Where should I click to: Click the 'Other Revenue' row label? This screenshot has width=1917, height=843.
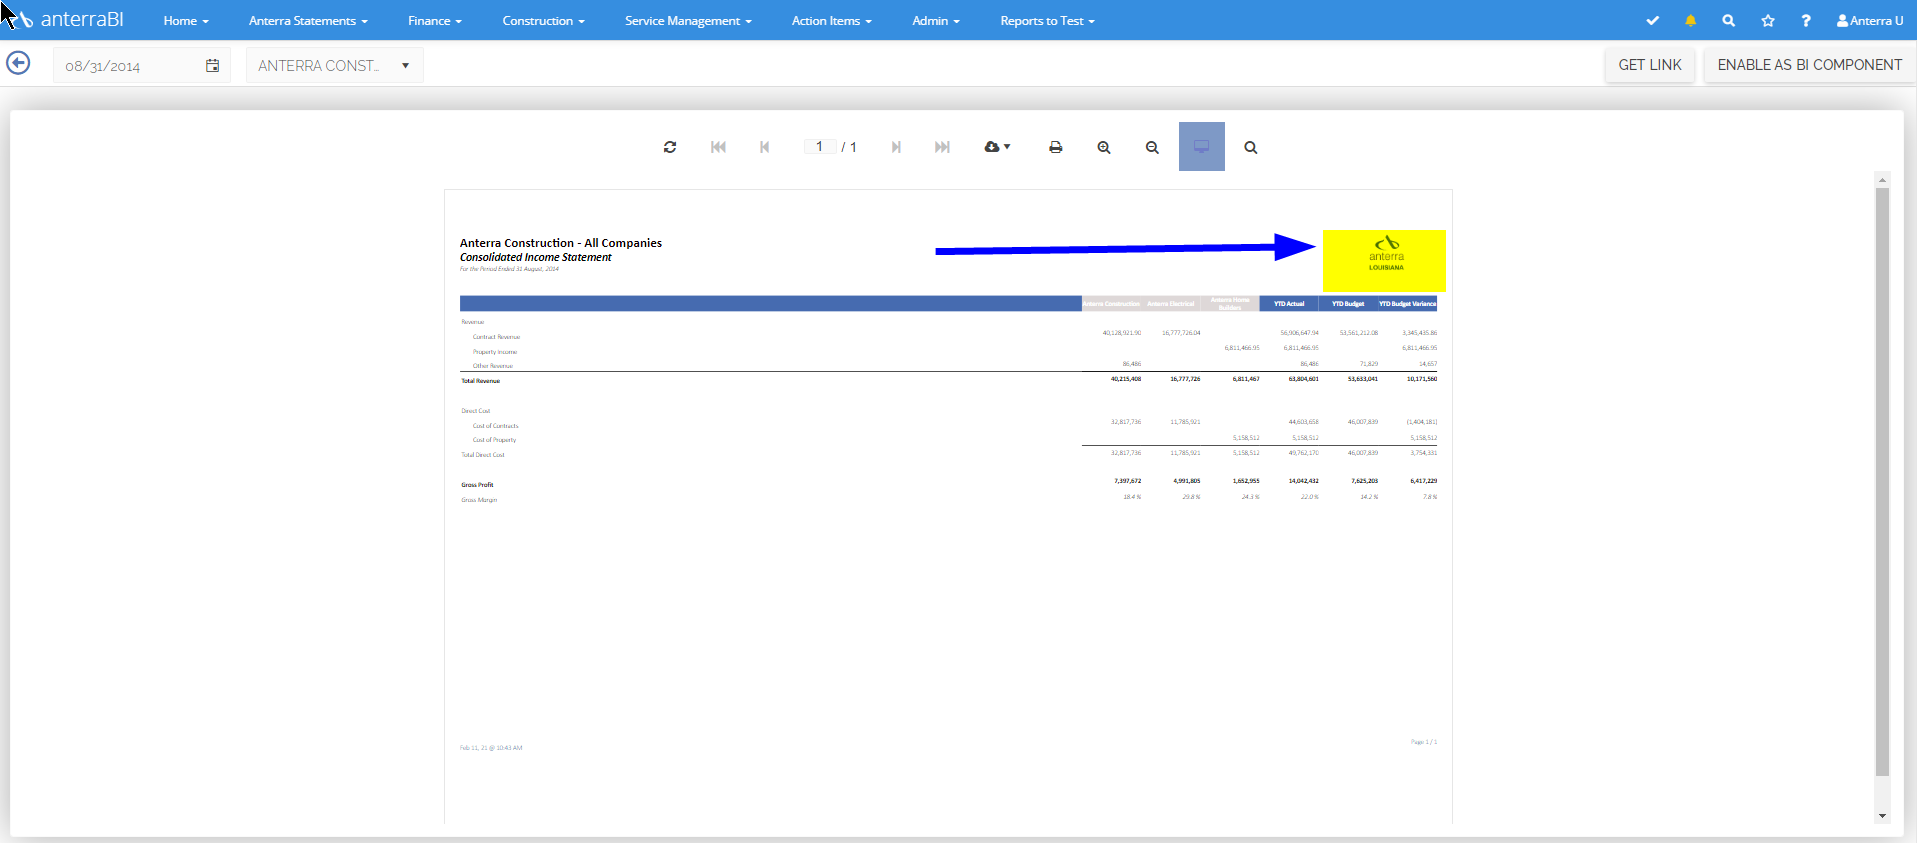[x=493, y=366]
